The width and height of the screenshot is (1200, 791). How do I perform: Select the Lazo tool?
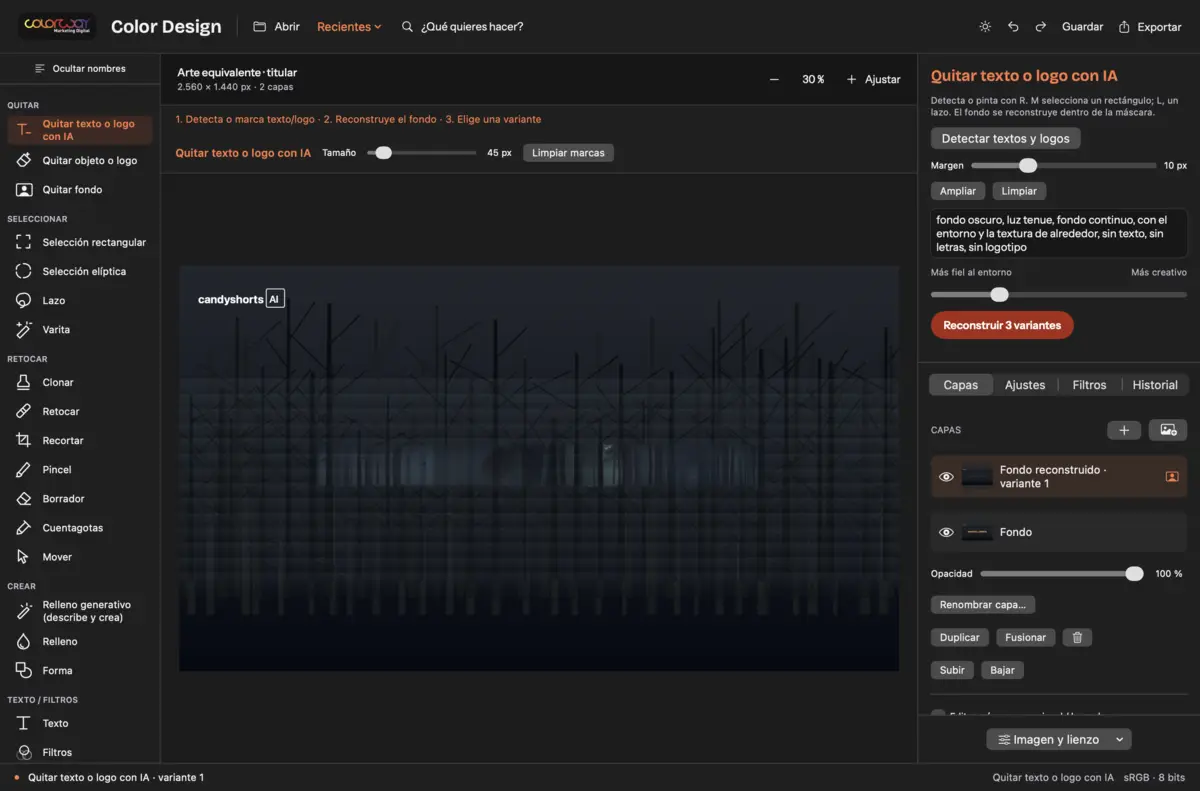pyautogui.click(x=80, y=300)
